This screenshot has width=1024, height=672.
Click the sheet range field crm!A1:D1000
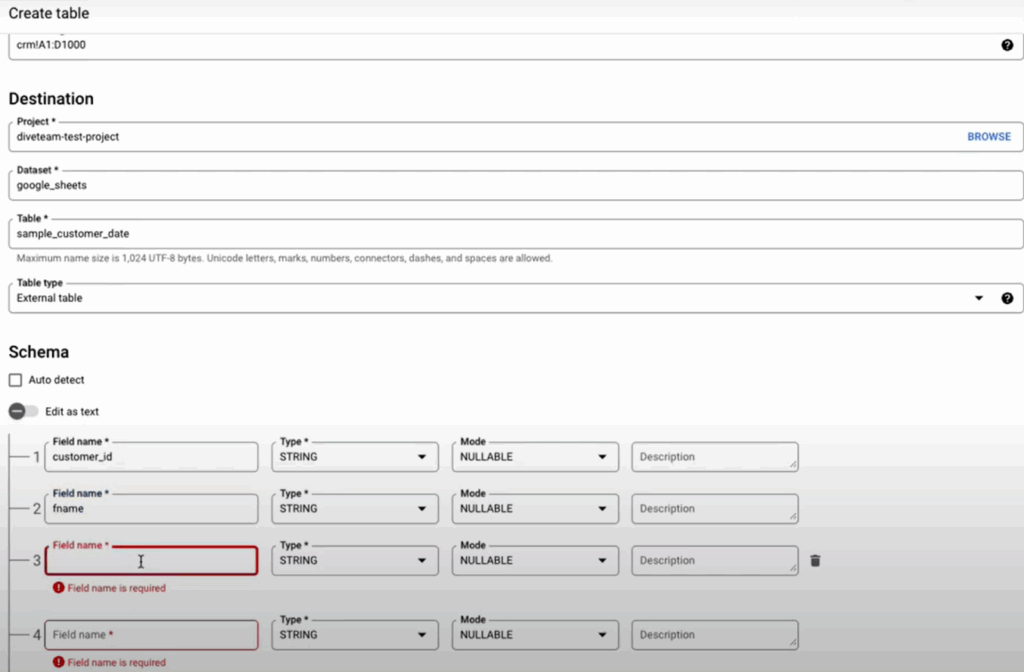[x=500, y=45]
